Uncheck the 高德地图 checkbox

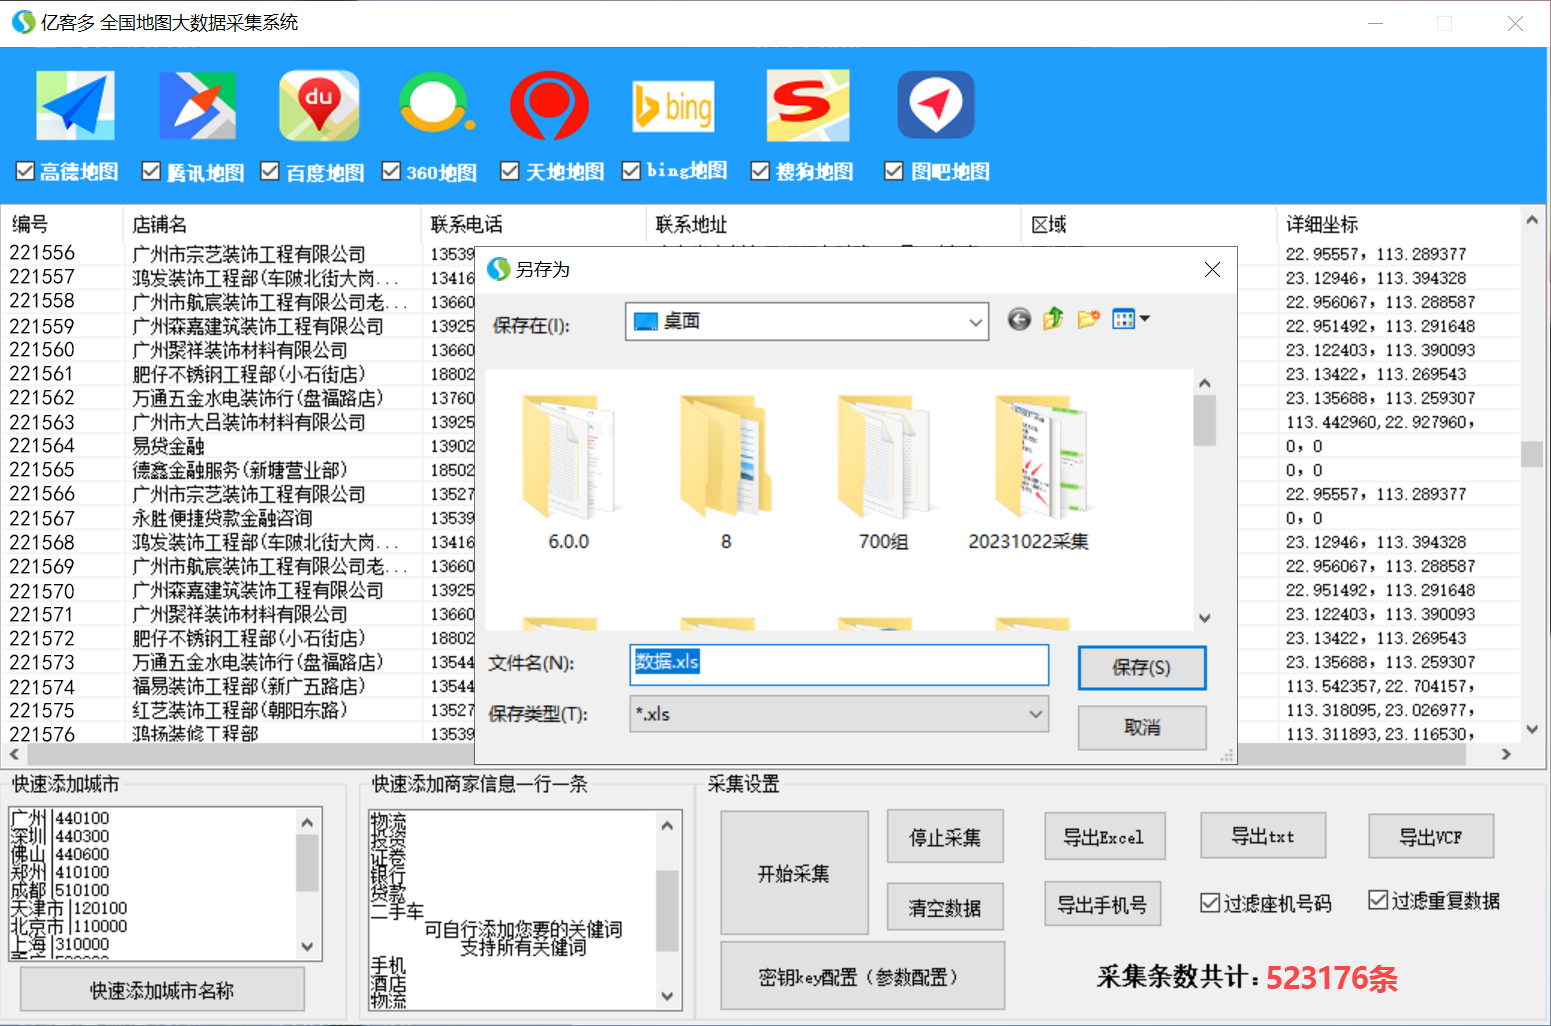coord(24,170)
